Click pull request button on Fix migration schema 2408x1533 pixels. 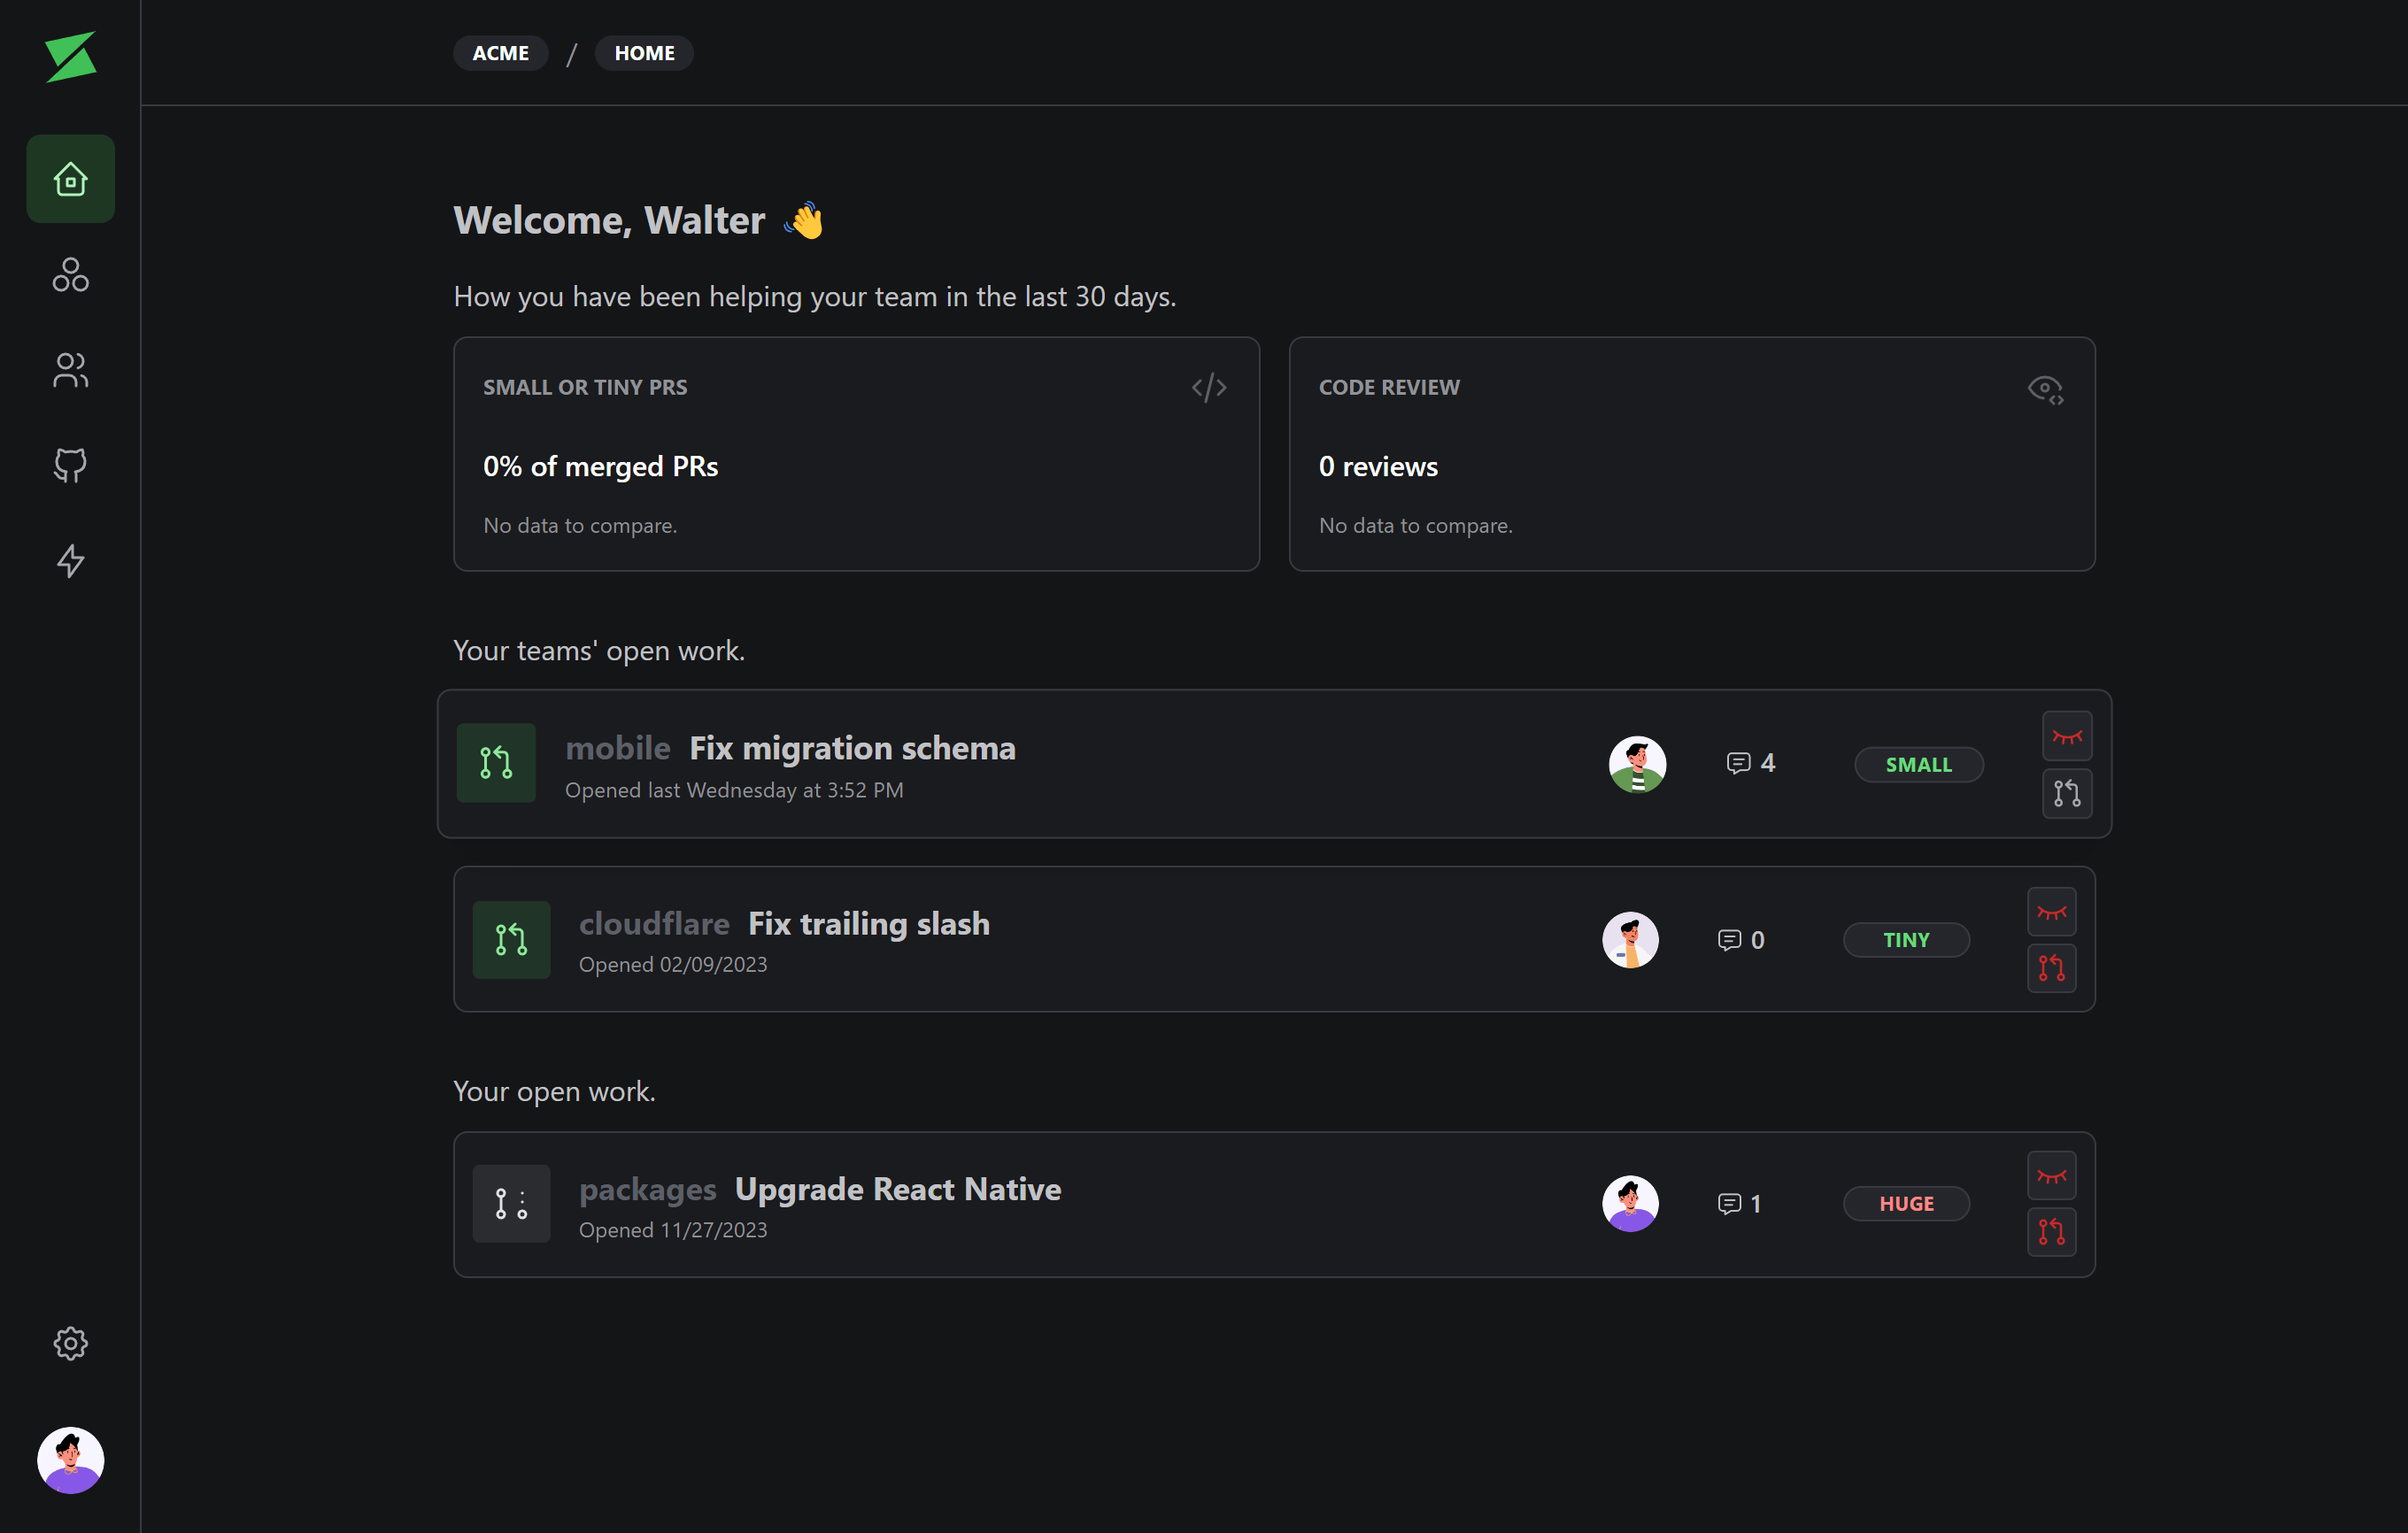click(2066, 793)
